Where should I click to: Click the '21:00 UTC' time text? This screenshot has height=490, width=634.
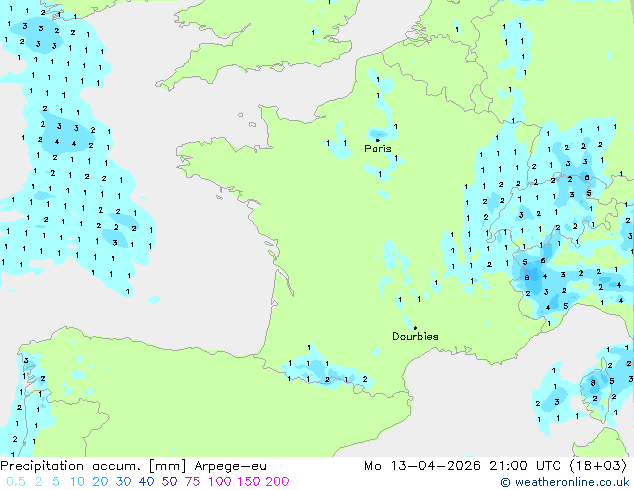(525, 466)
